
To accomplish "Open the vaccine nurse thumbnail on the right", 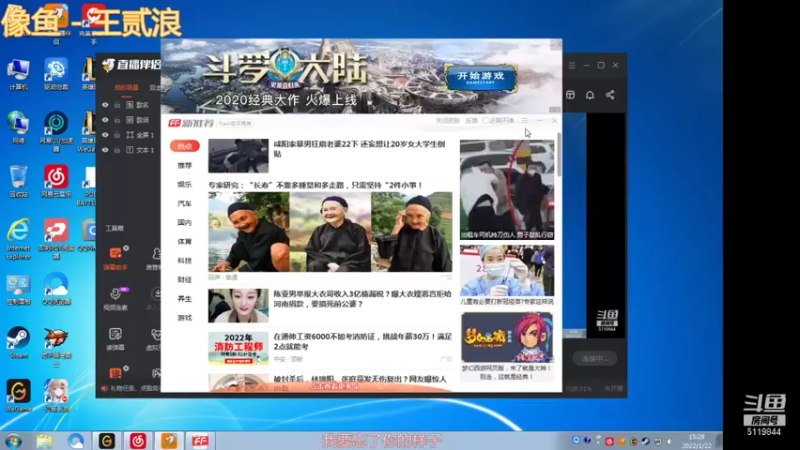I will [507, 270].
